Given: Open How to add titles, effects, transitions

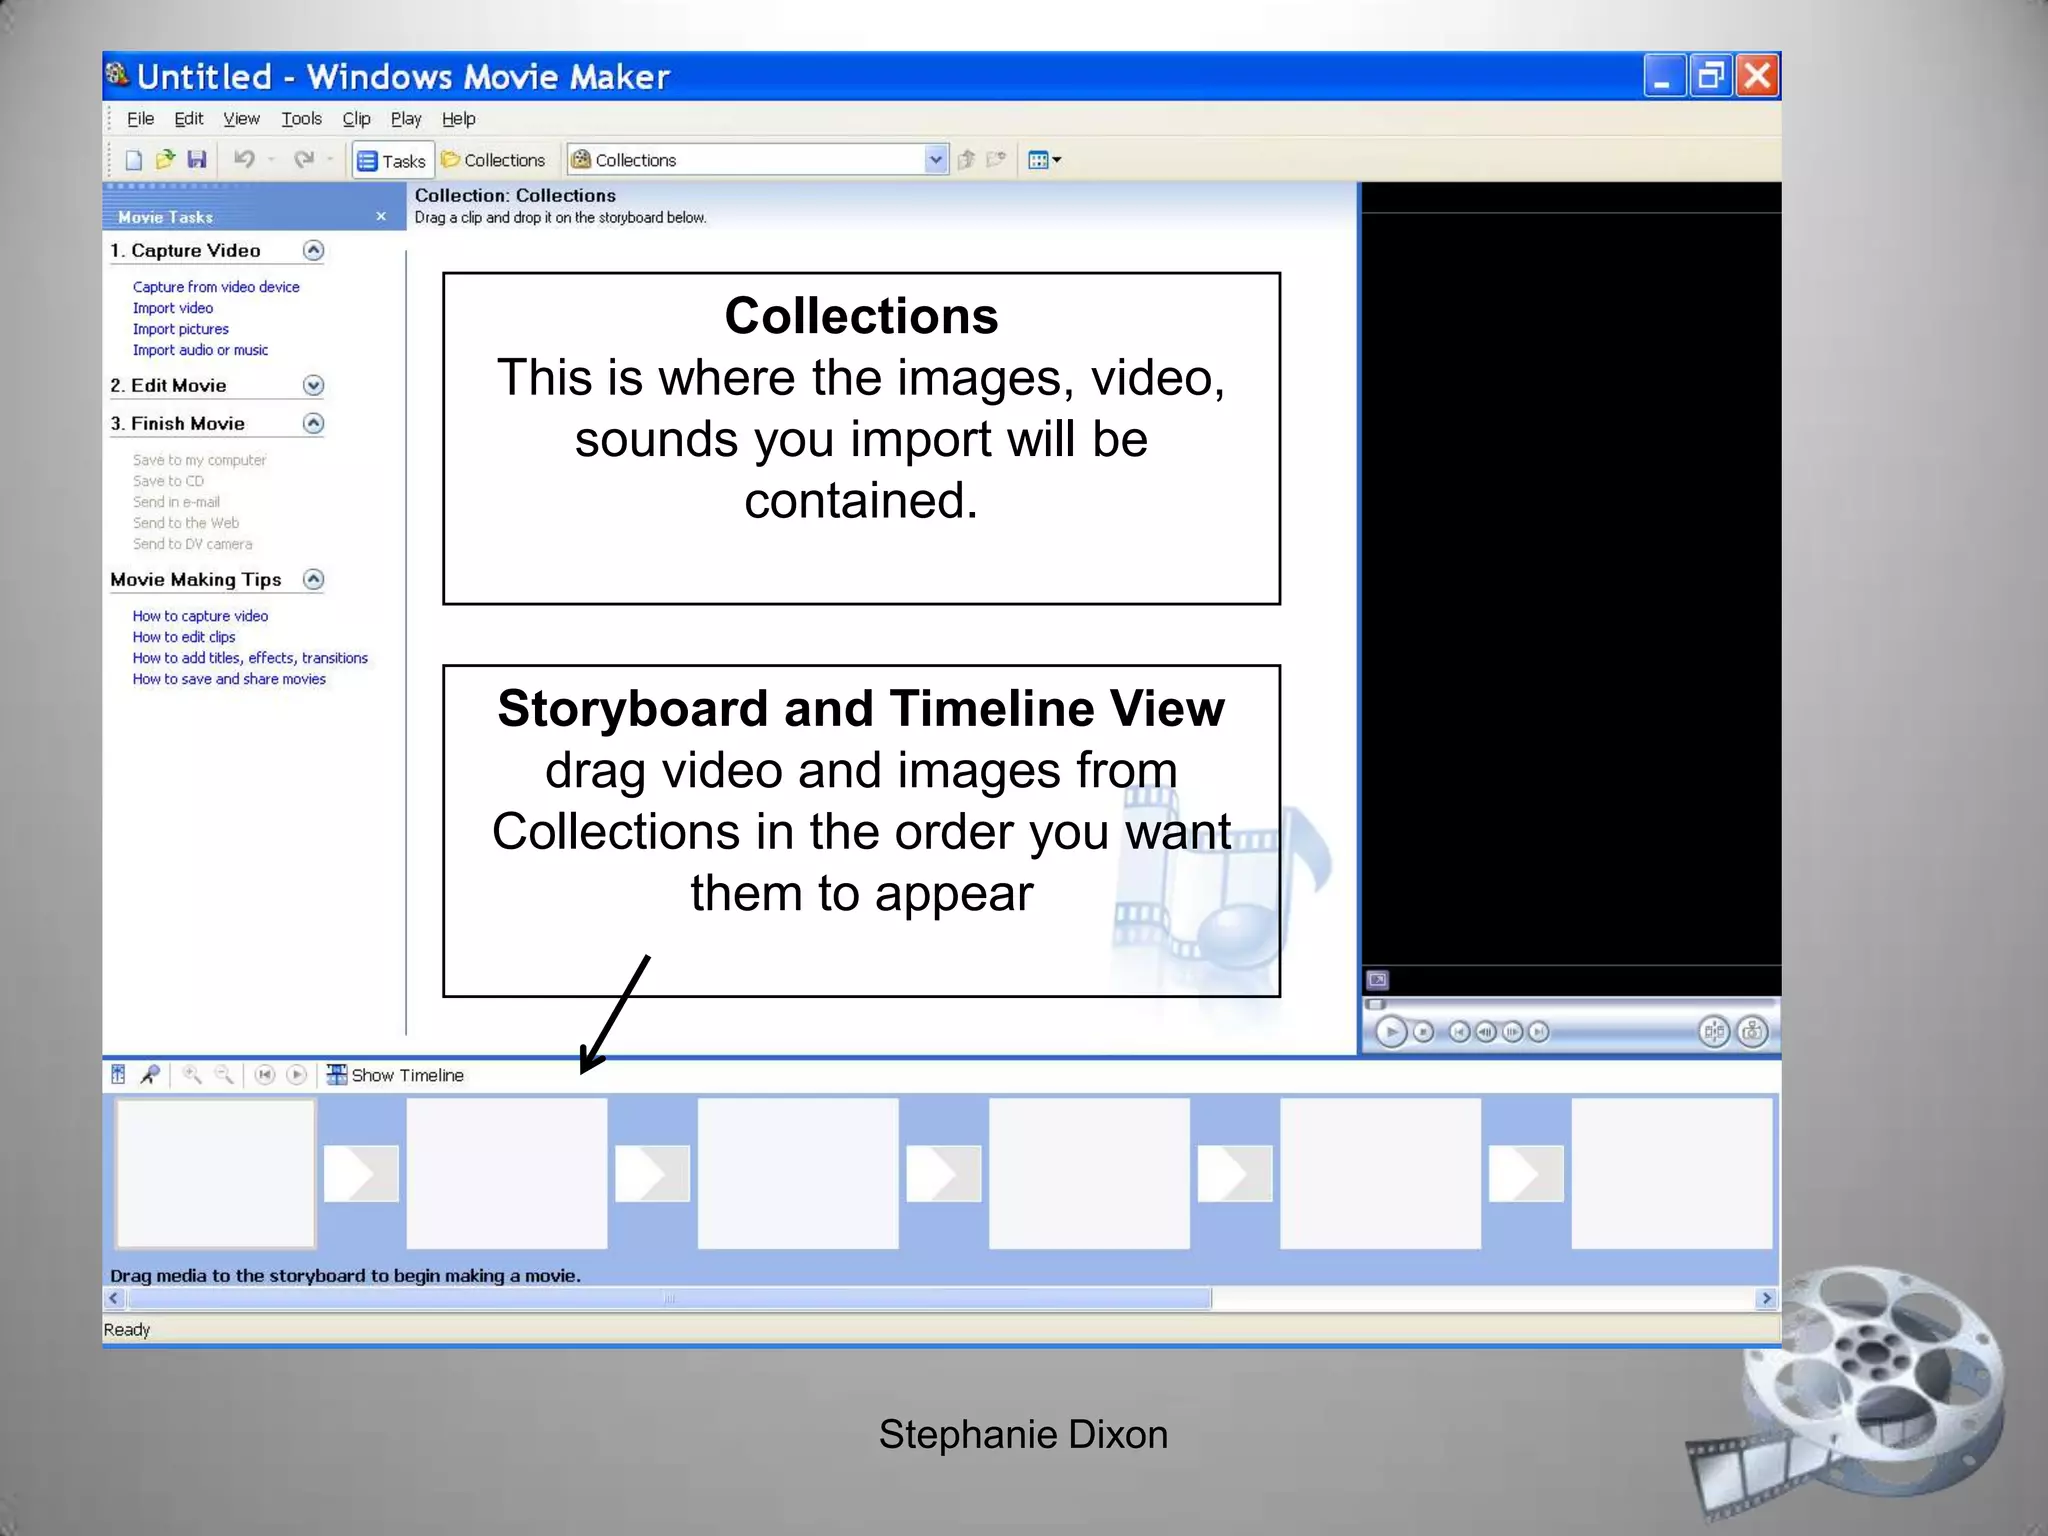Looking at the screenshot, I should [x=250, y=658].
